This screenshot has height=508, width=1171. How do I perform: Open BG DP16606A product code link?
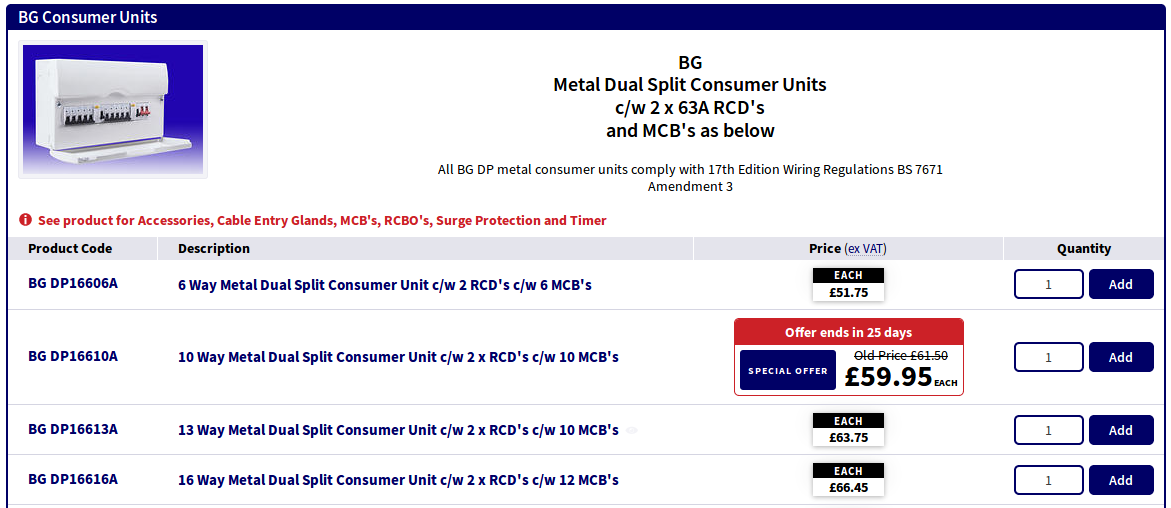(73, 283)
